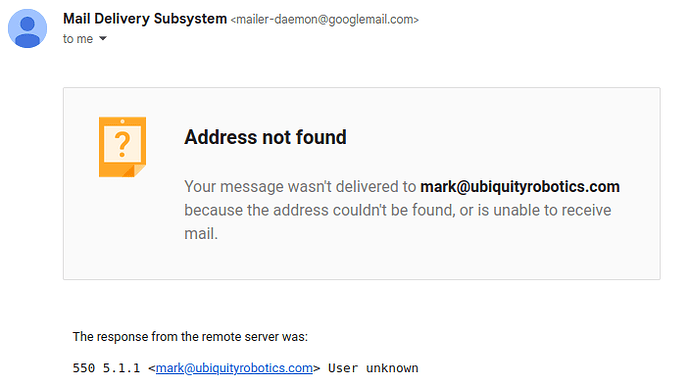This screenshot has height=387, width=690.
Task: Click the orange question mark note icon
Action: pyautogui.click(x=122, y=147)
